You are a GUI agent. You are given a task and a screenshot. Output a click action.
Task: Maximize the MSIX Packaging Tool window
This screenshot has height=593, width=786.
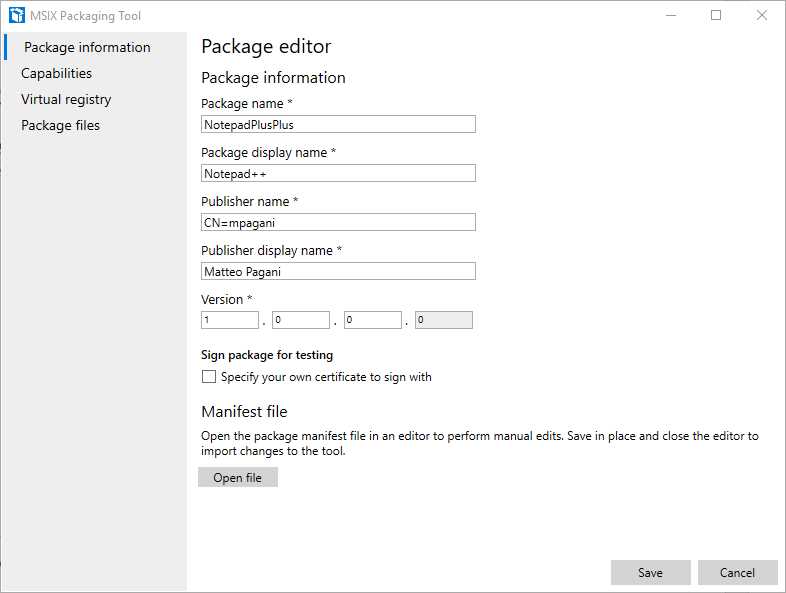coord(716,16)
